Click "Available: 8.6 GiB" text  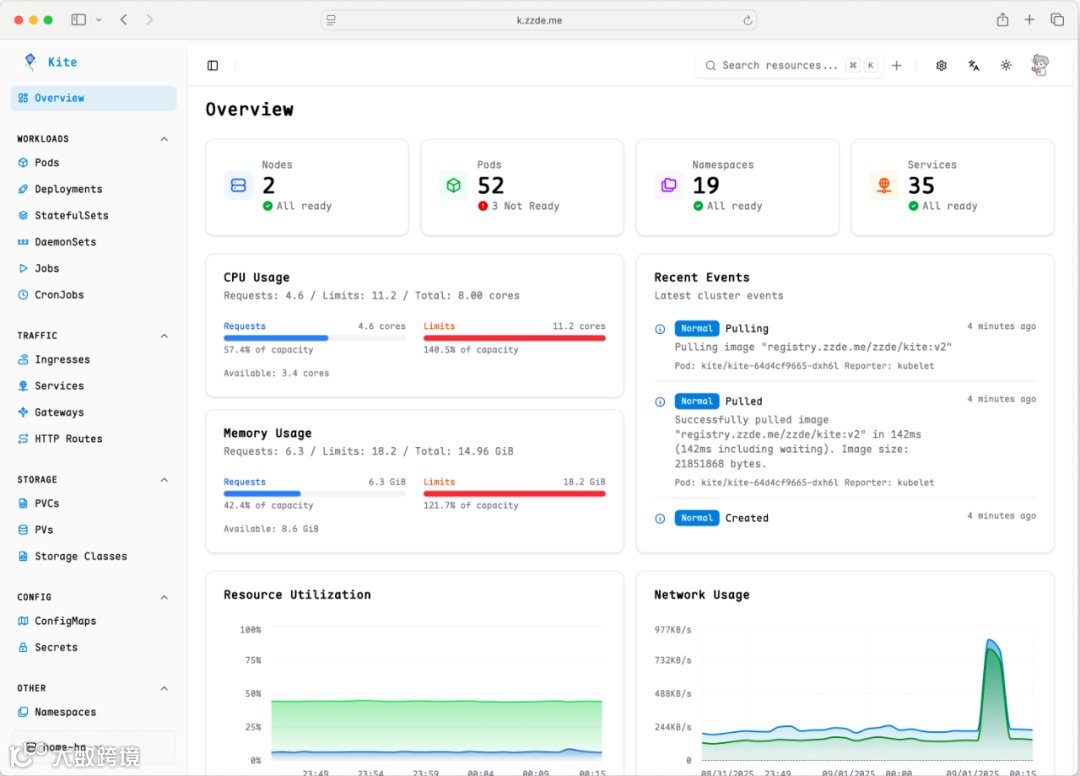pyautogui.click(x=271, y=529)
